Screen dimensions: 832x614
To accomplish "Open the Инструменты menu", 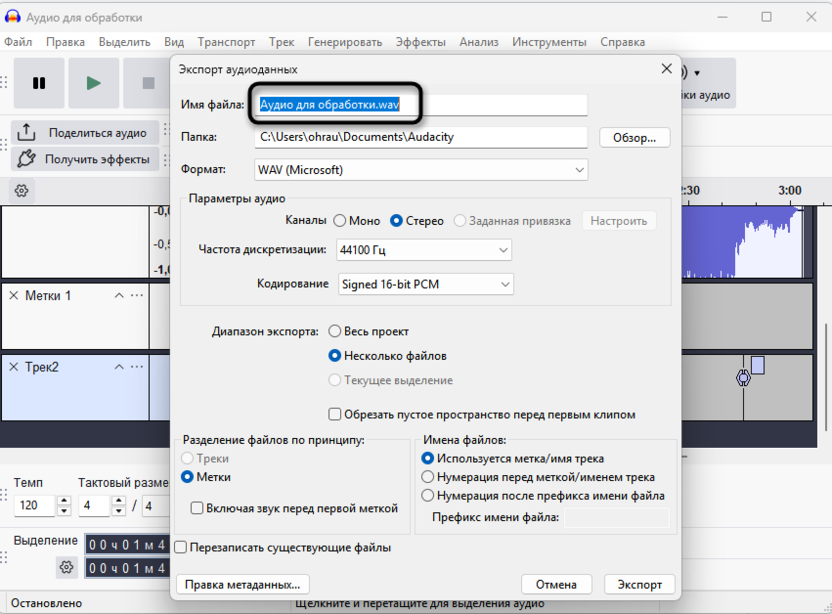I will 549,42.
